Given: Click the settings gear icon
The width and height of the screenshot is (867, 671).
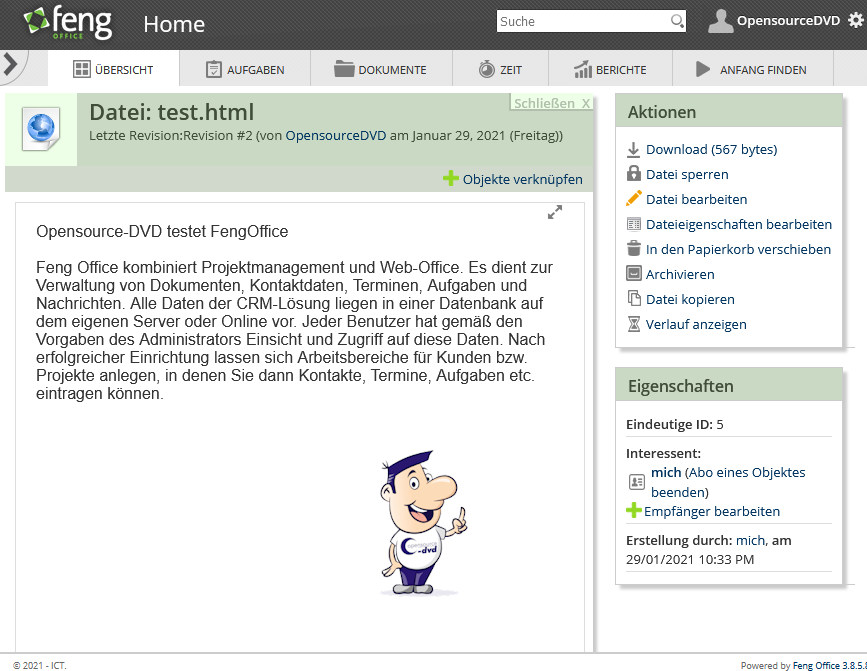Looking at the screenshot, I should pyautogui.click(x=854, y=21).
